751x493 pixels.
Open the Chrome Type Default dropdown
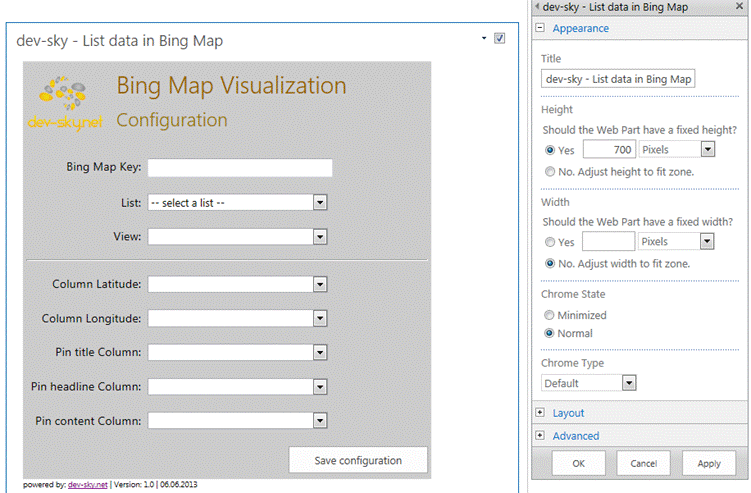point(589,383)
